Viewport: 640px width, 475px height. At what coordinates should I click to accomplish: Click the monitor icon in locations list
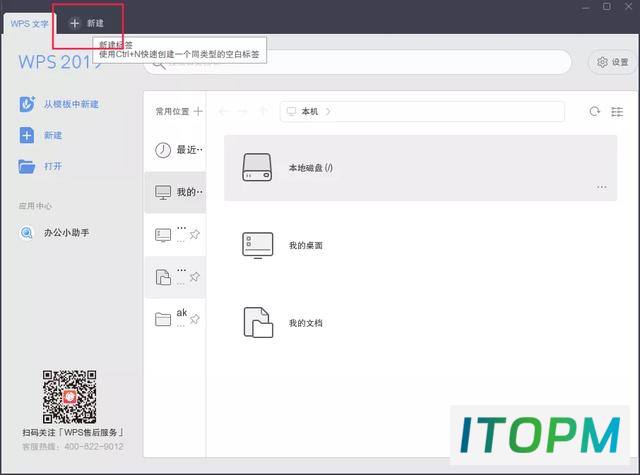click(x=163, y=192)
